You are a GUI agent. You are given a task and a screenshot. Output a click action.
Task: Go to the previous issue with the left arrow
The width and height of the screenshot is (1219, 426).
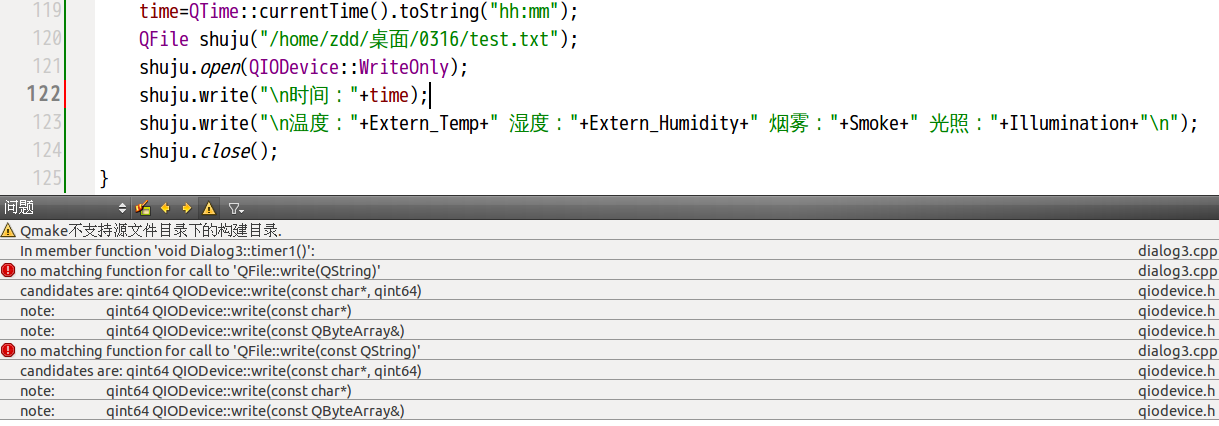click(165, 208)
